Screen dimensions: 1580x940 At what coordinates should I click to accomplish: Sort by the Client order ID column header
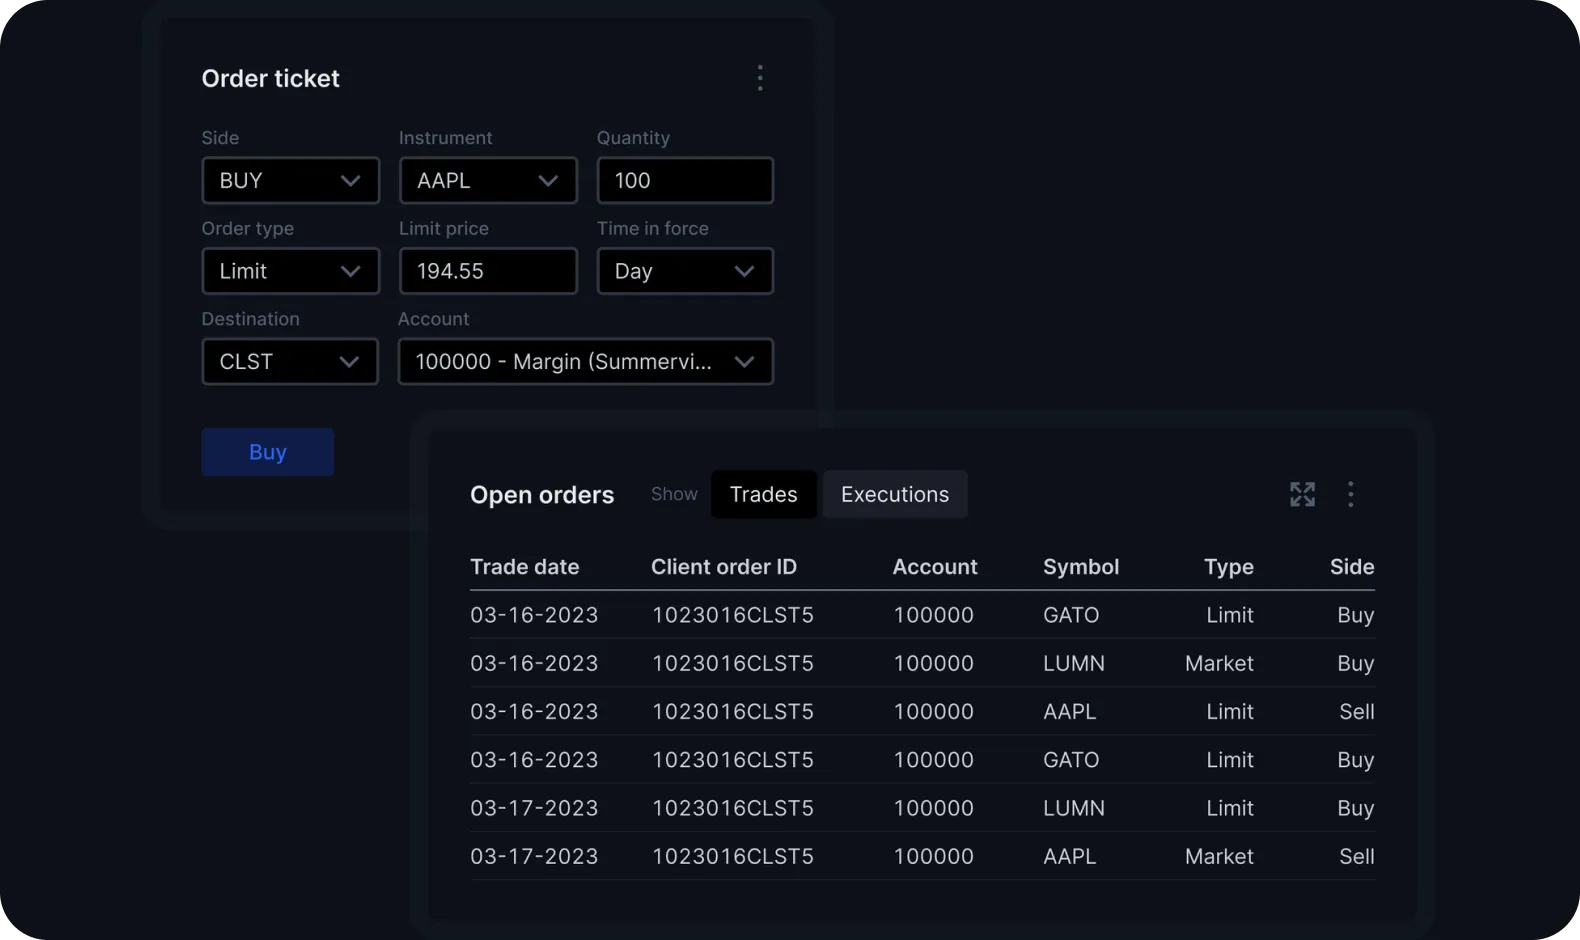pyautogui.click(x=724, y=567)
